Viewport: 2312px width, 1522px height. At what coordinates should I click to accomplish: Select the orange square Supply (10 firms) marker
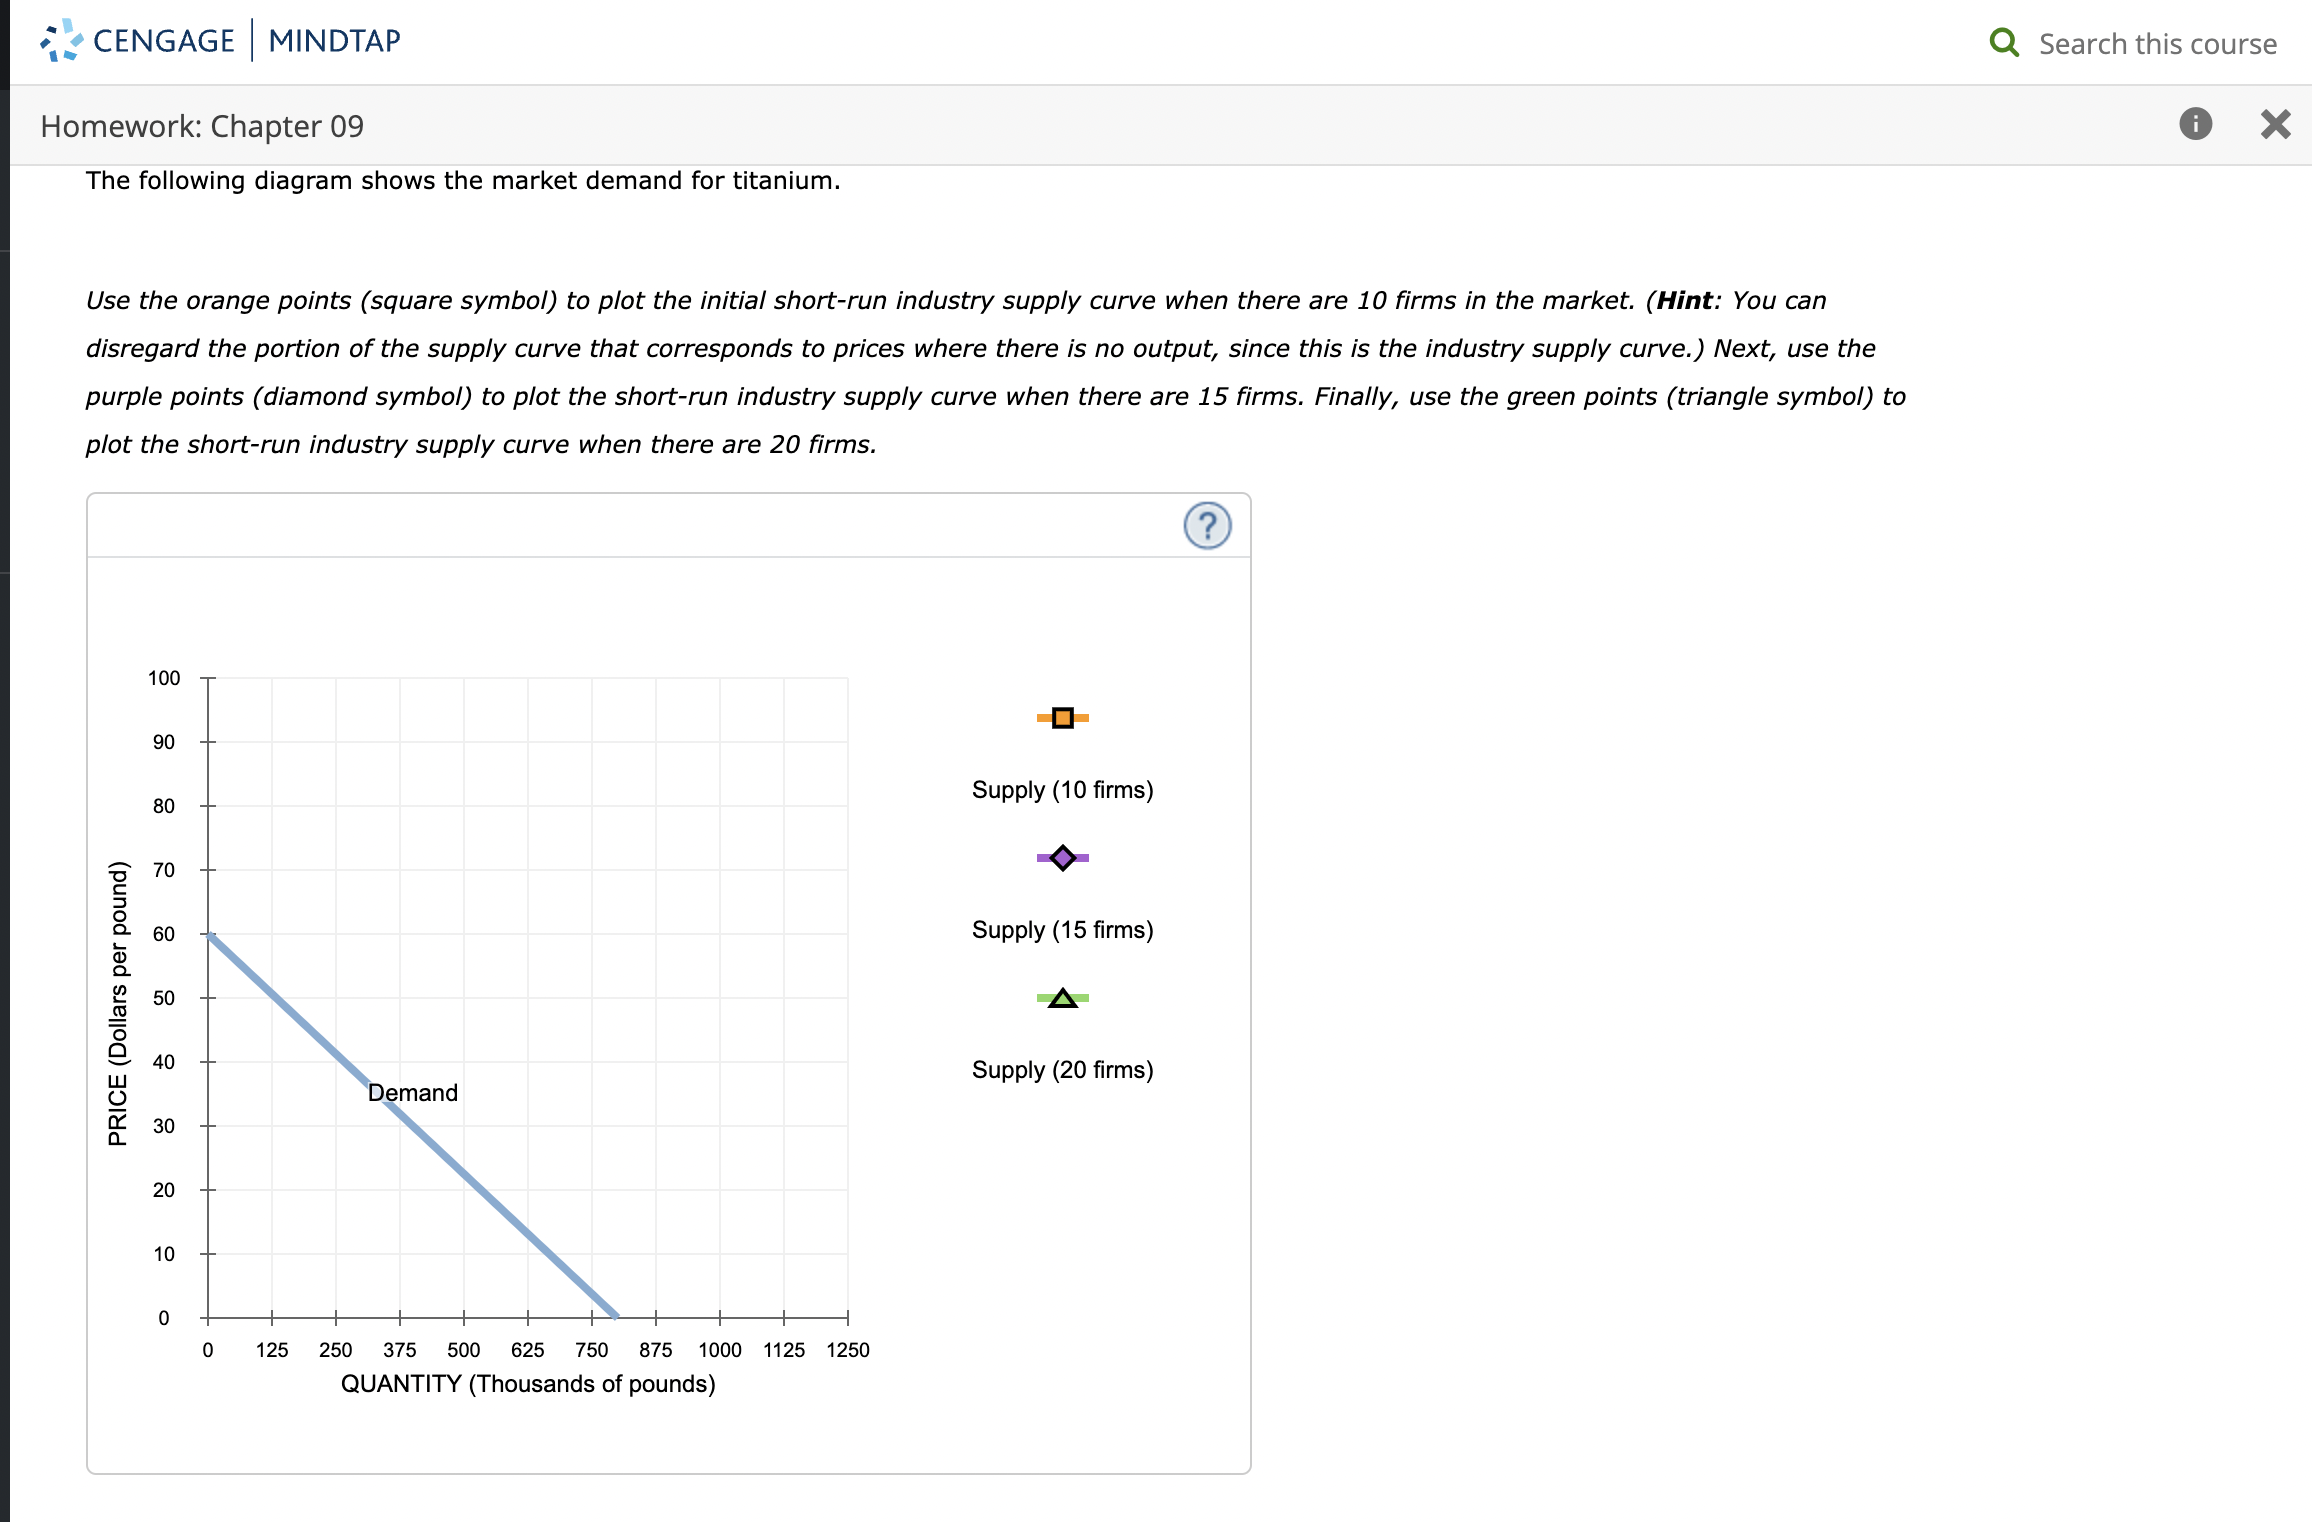coord(1062,718)
